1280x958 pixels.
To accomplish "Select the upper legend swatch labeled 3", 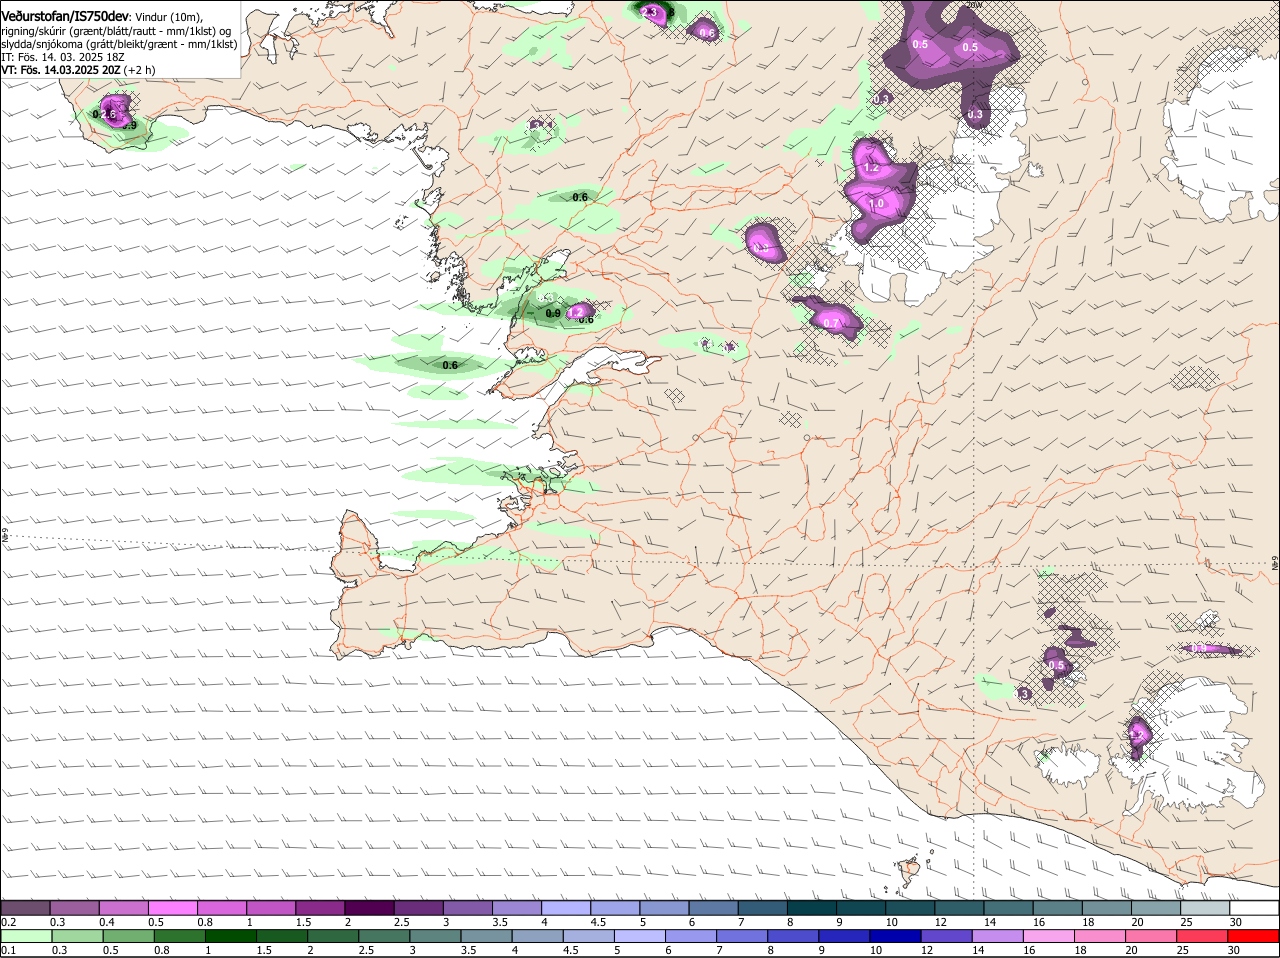I will 468,907.
